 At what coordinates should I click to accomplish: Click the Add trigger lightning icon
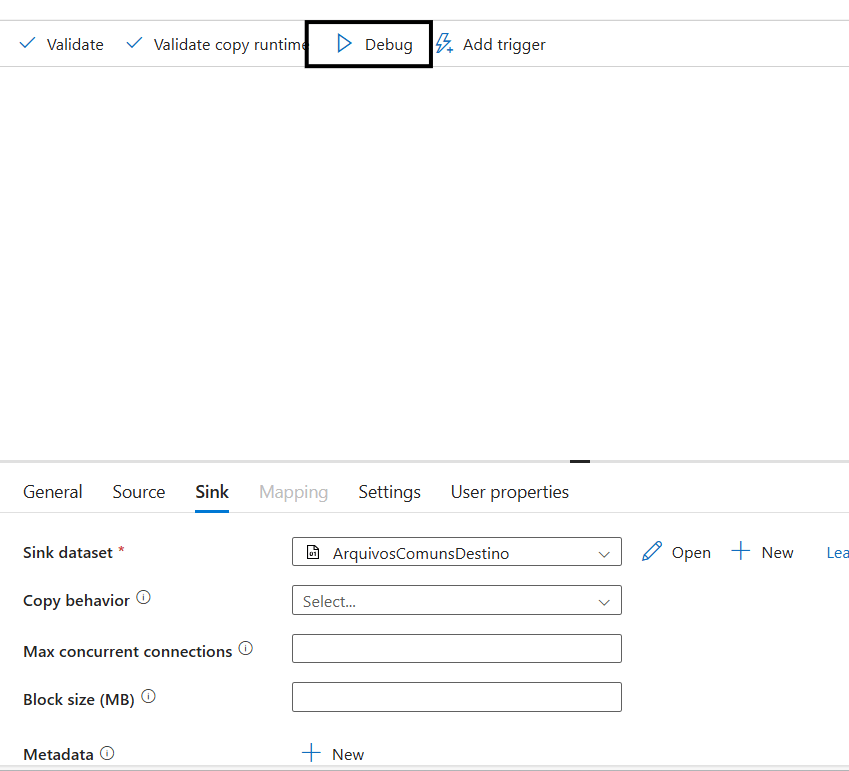444,44
